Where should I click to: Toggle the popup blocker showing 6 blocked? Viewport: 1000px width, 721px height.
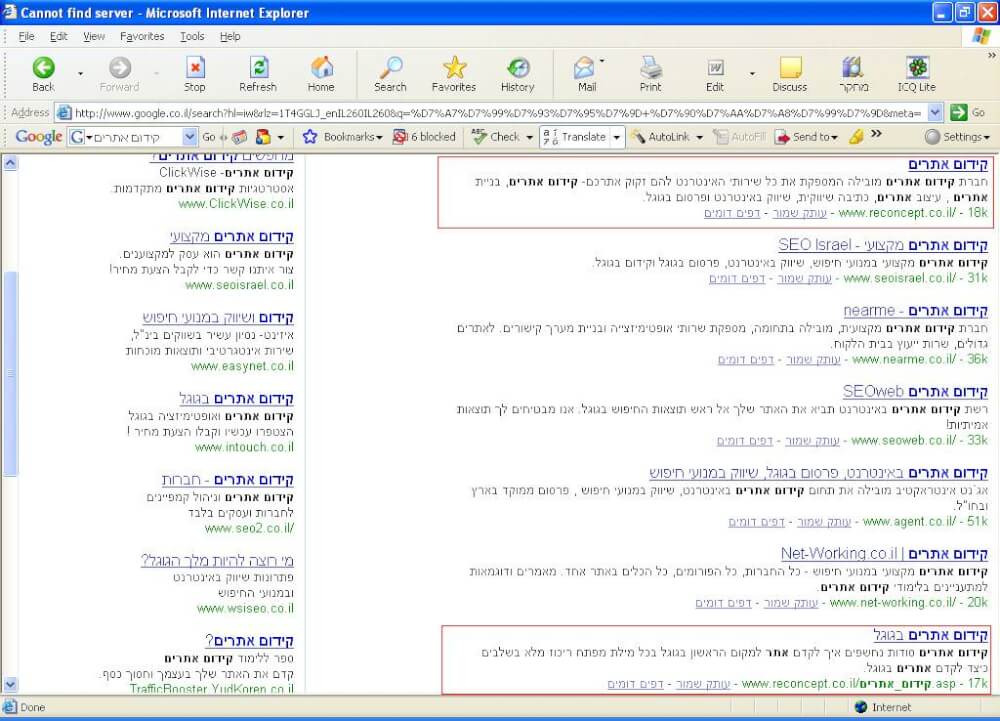[424, 137]
